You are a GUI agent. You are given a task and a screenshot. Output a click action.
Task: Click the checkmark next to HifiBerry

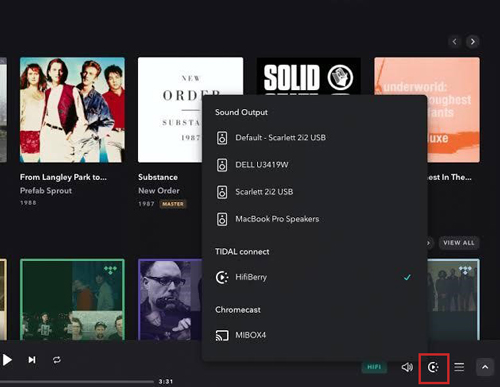coord(407,277)
